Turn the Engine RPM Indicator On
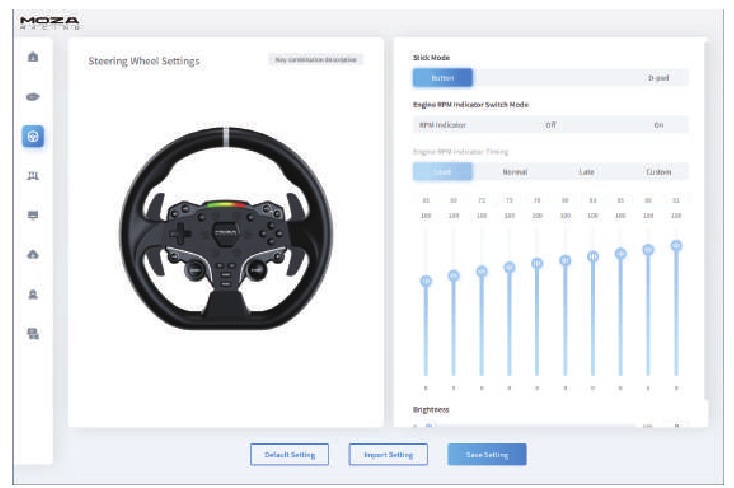This screenshot has width=734, height=488. point(659,125)
